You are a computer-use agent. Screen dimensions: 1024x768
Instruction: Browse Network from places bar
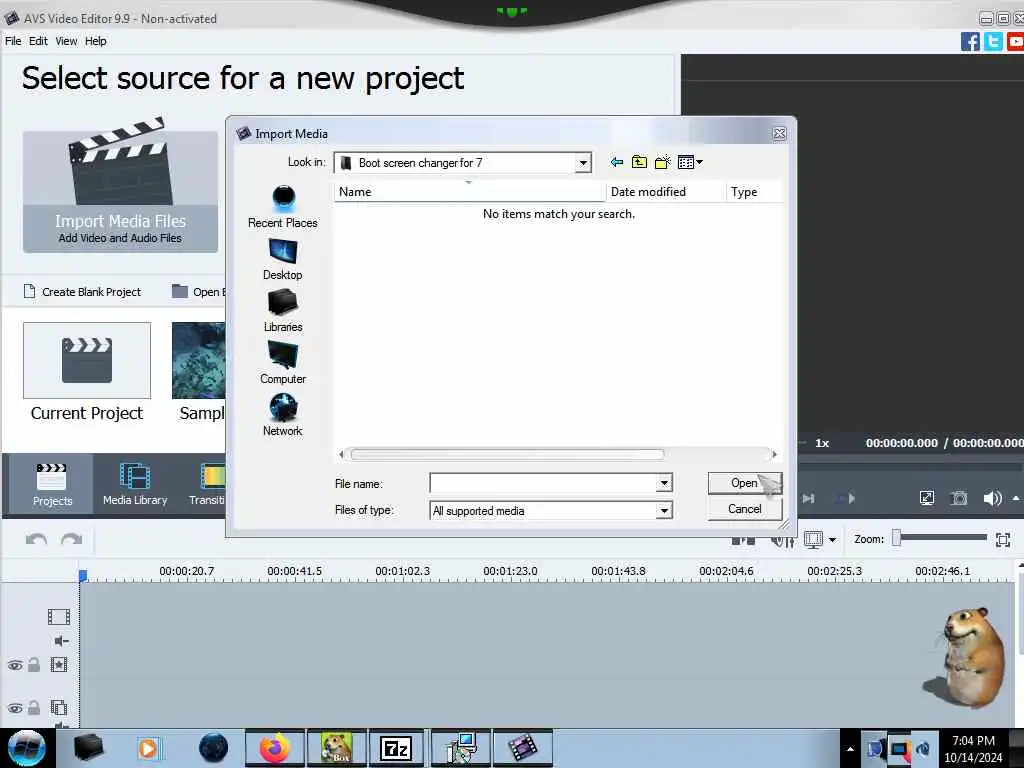click(283, 415)
